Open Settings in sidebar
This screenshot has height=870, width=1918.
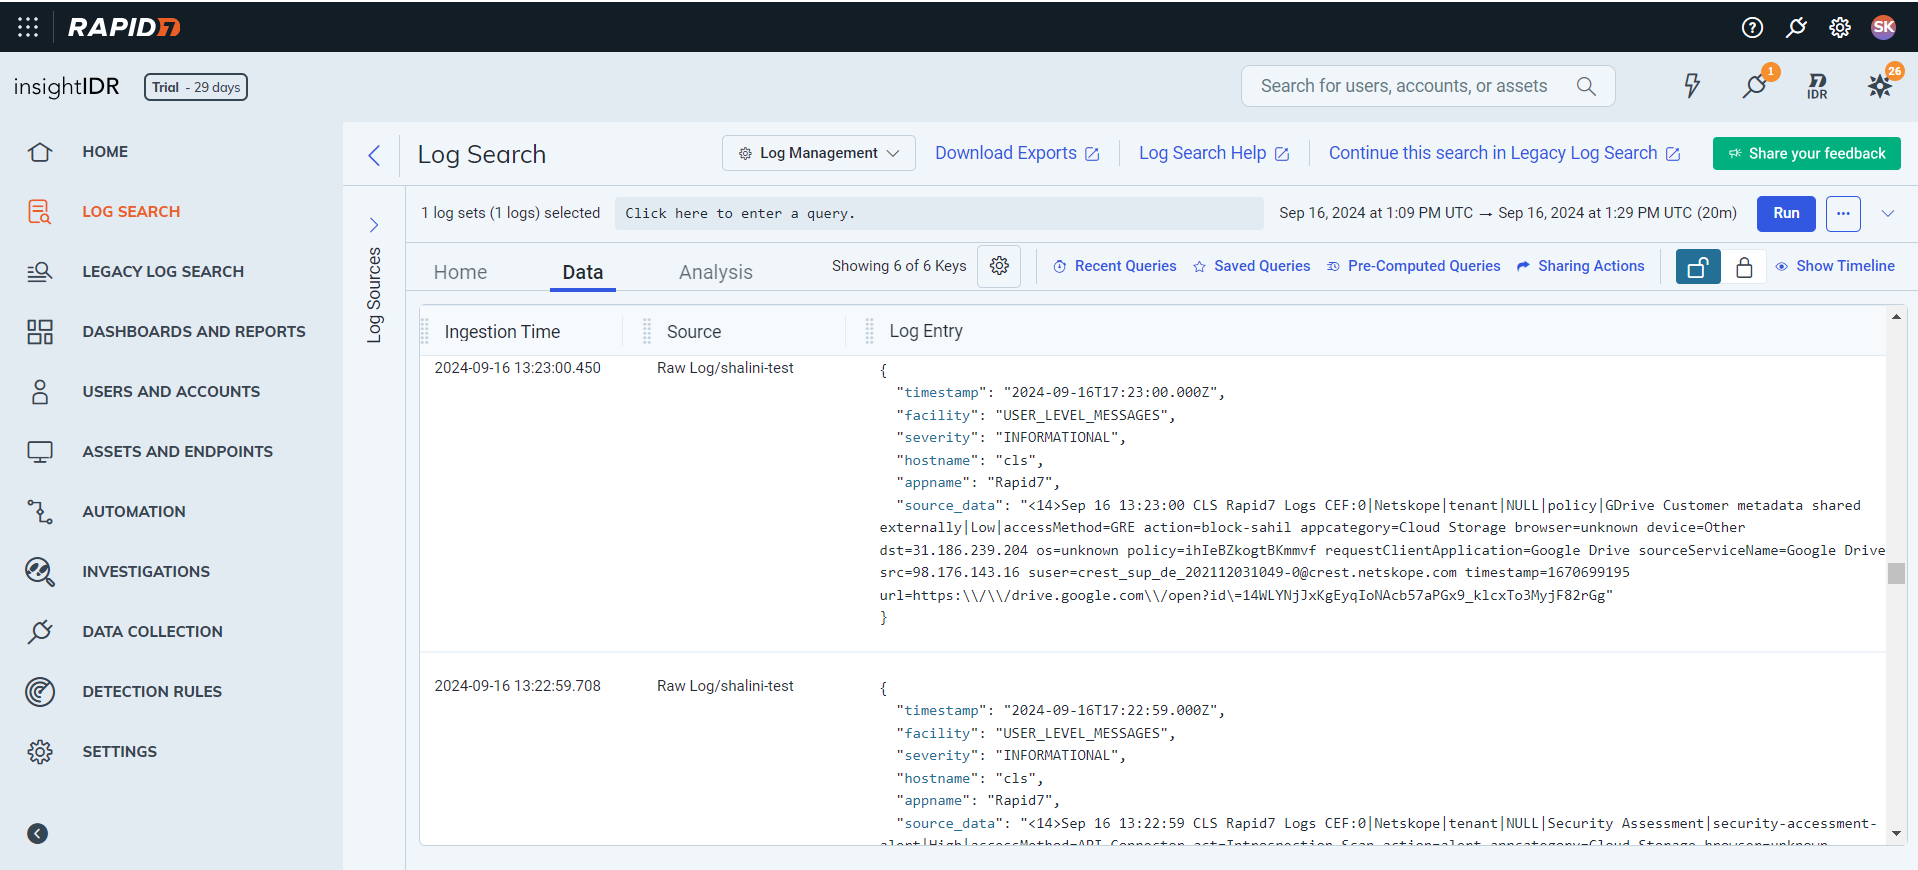119,752
